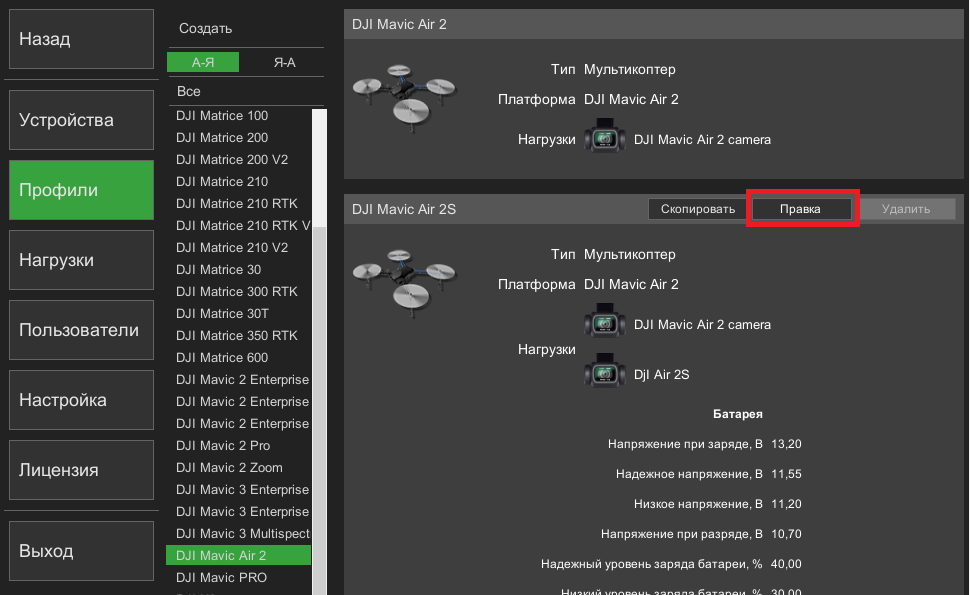Select DJI Matrice 300 RTK profile
Viewport: 970px width, 595px height.
[239, 291]
